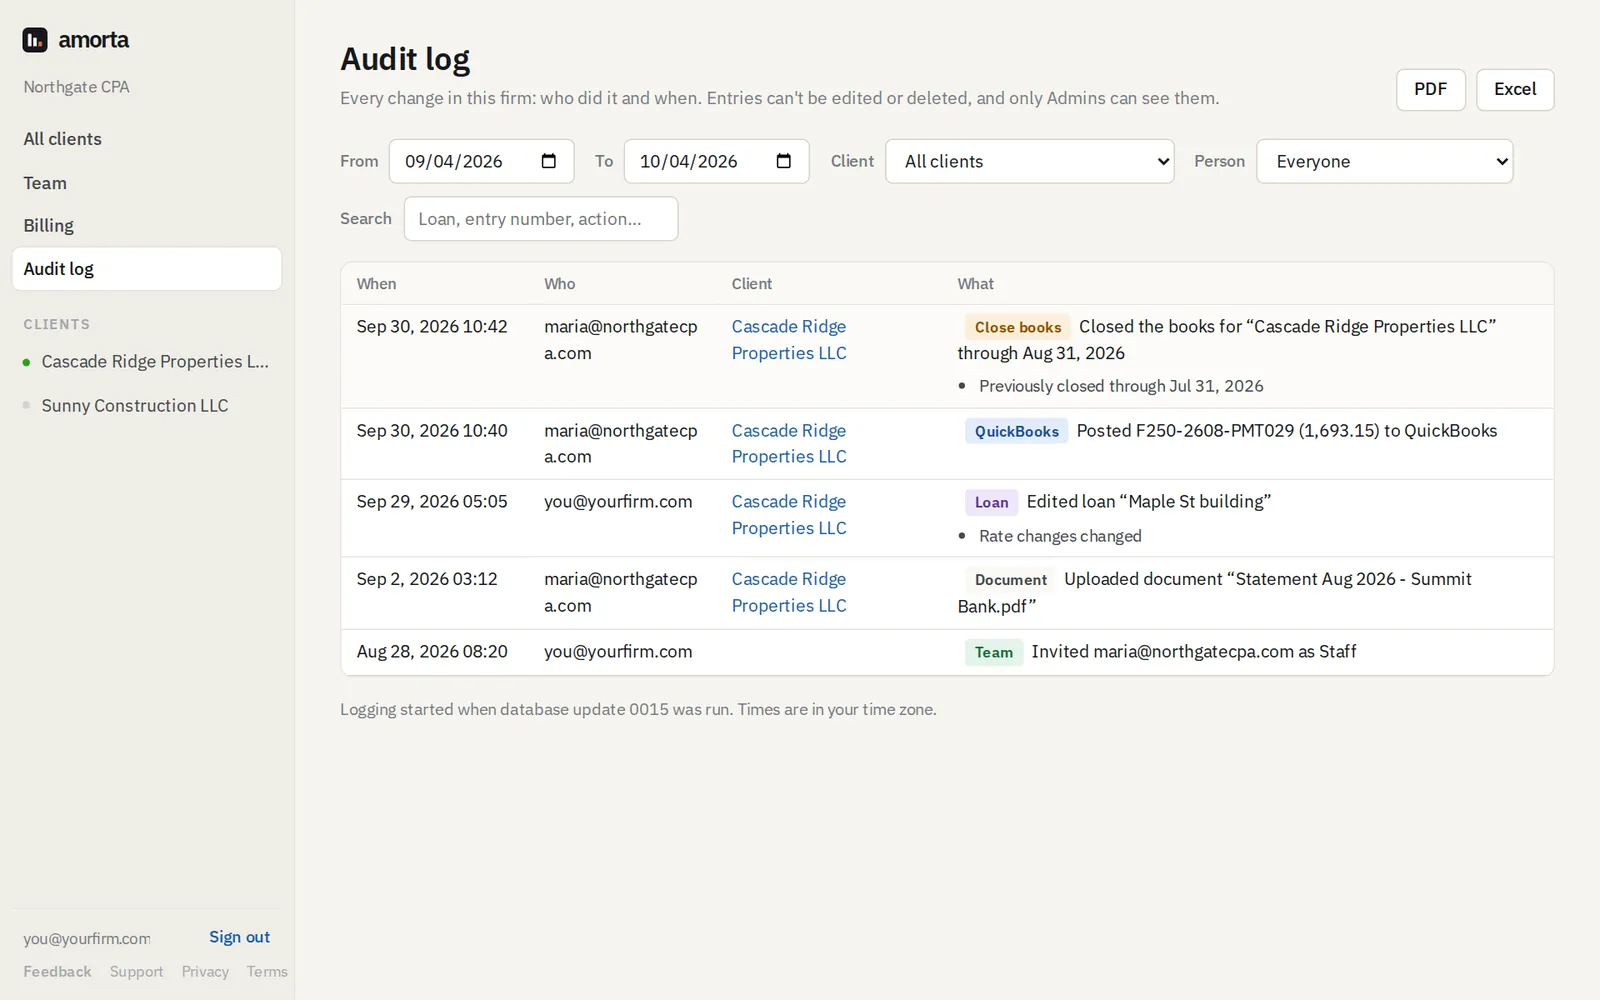Click the When column header
Screen dimensions: 1600x1000
[x=376, y=284]
